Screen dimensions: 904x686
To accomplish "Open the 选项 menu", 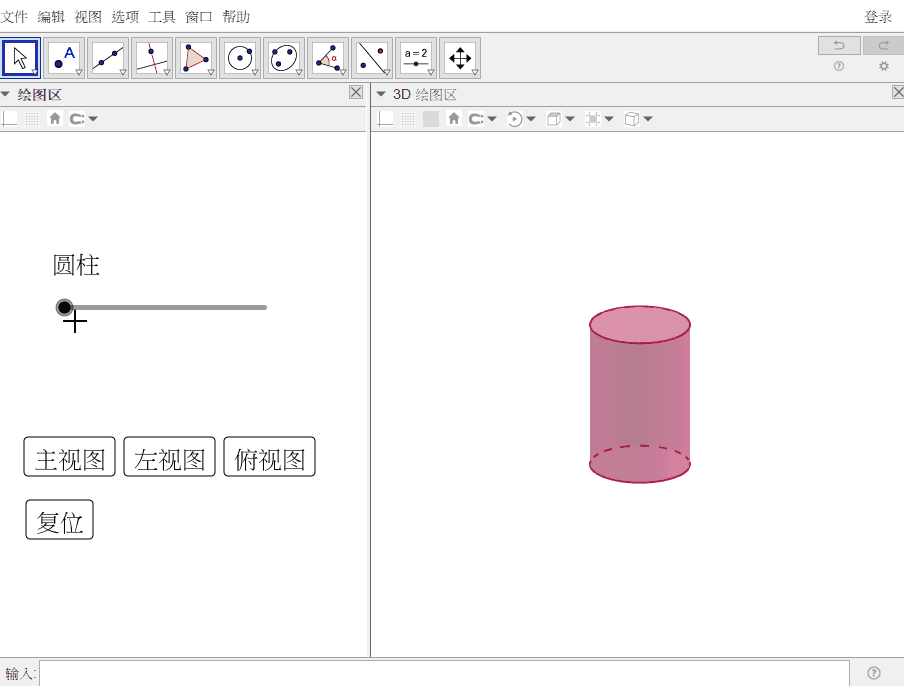I will (125, 17).
